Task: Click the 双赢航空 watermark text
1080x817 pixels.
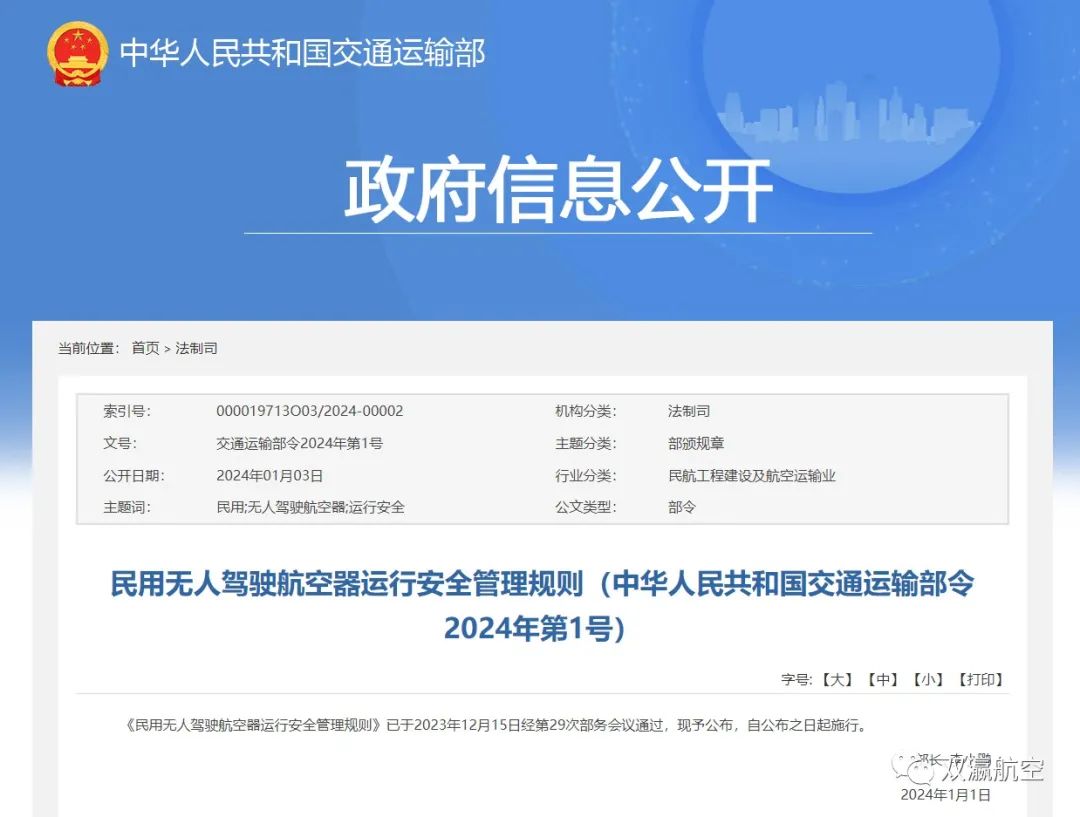Action: (x=994, y=770)
